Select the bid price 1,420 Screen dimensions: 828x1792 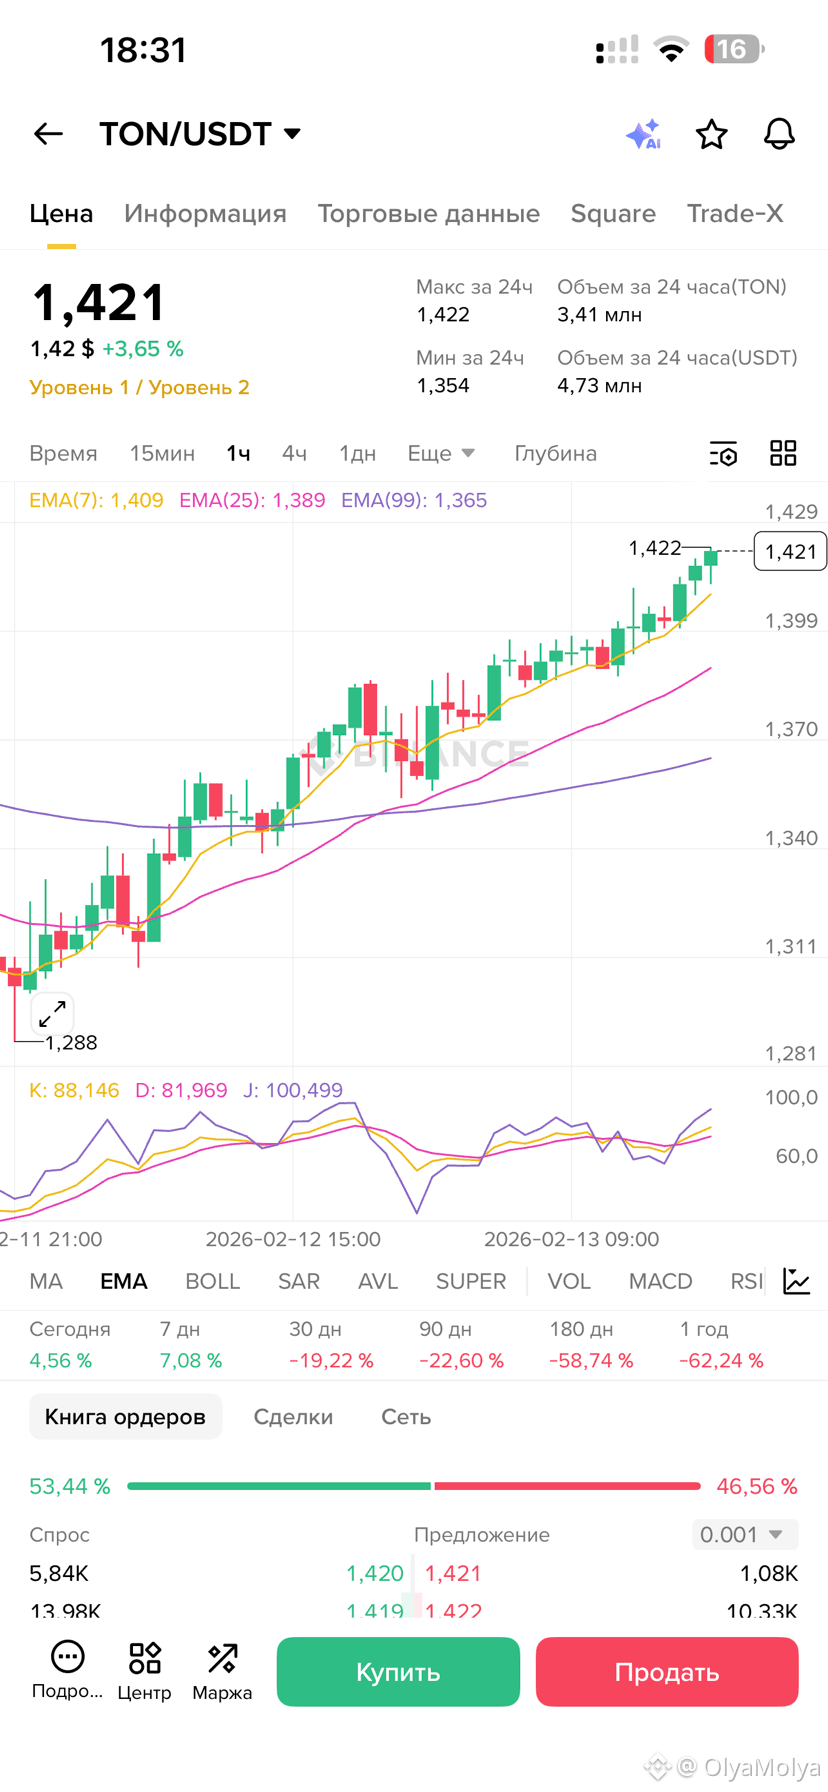coord(375,1573)
